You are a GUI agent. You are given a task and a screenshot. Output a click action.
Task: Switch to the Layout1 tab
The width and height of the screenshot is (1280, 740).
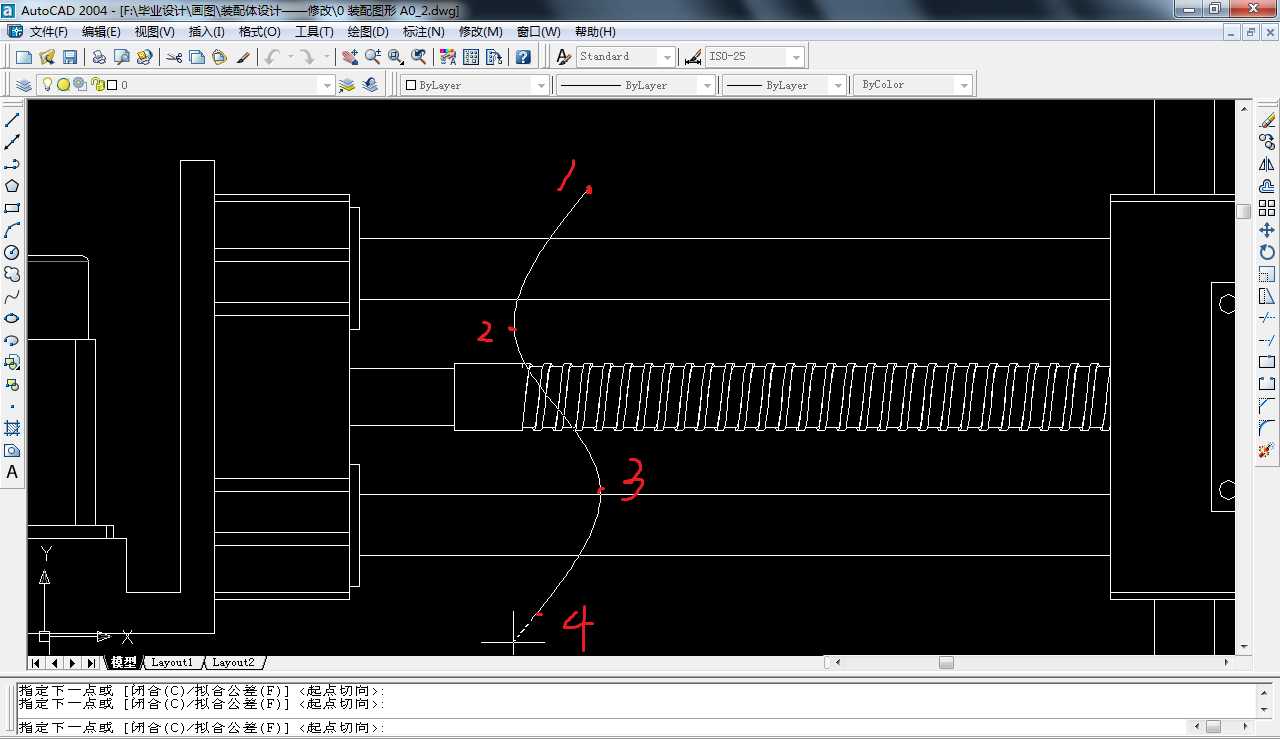(173, 663)
